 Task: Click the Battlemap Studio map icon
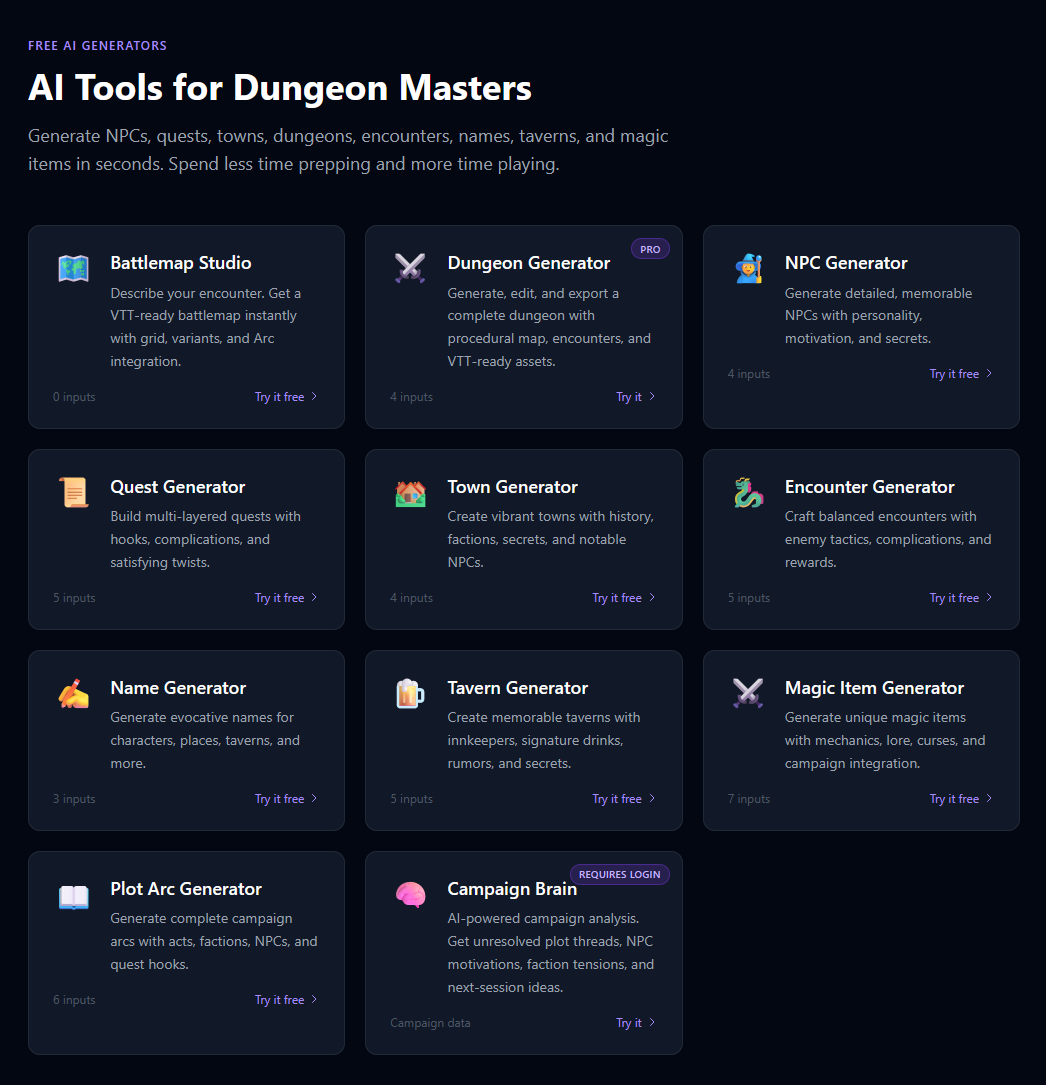tap(73, 268)
